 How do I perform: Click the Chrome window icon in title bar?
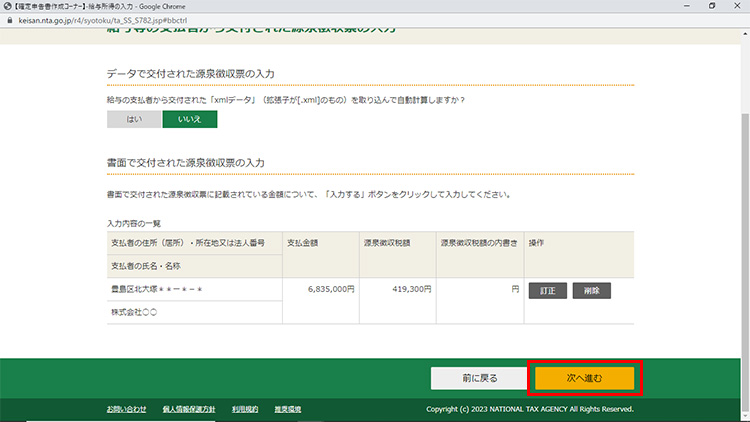pyautogui.click(x=7, y=5)
